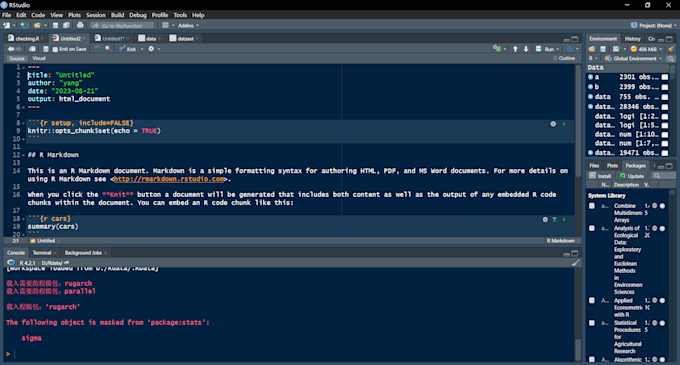Open the Tools menu

pyautogui.click(x=180, y=15)
